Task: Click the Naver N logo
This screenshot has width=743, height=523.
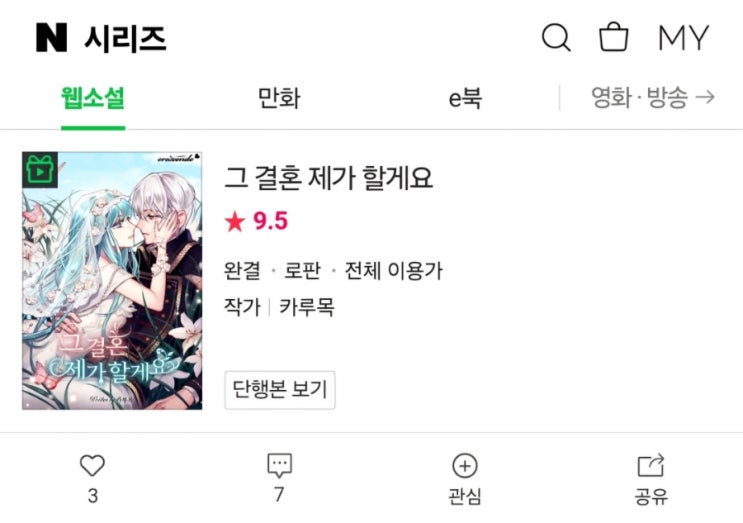Action: (51, 37)
